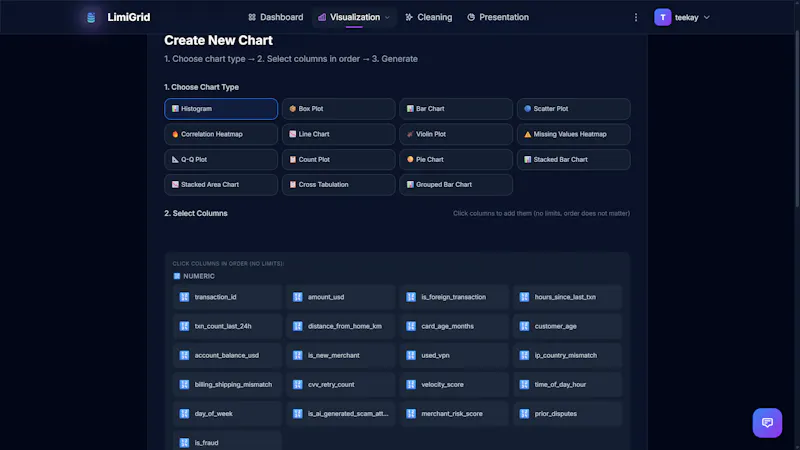Add the customer_age column
The width and height of the screenshot is (800, 450).
(567, 326)
